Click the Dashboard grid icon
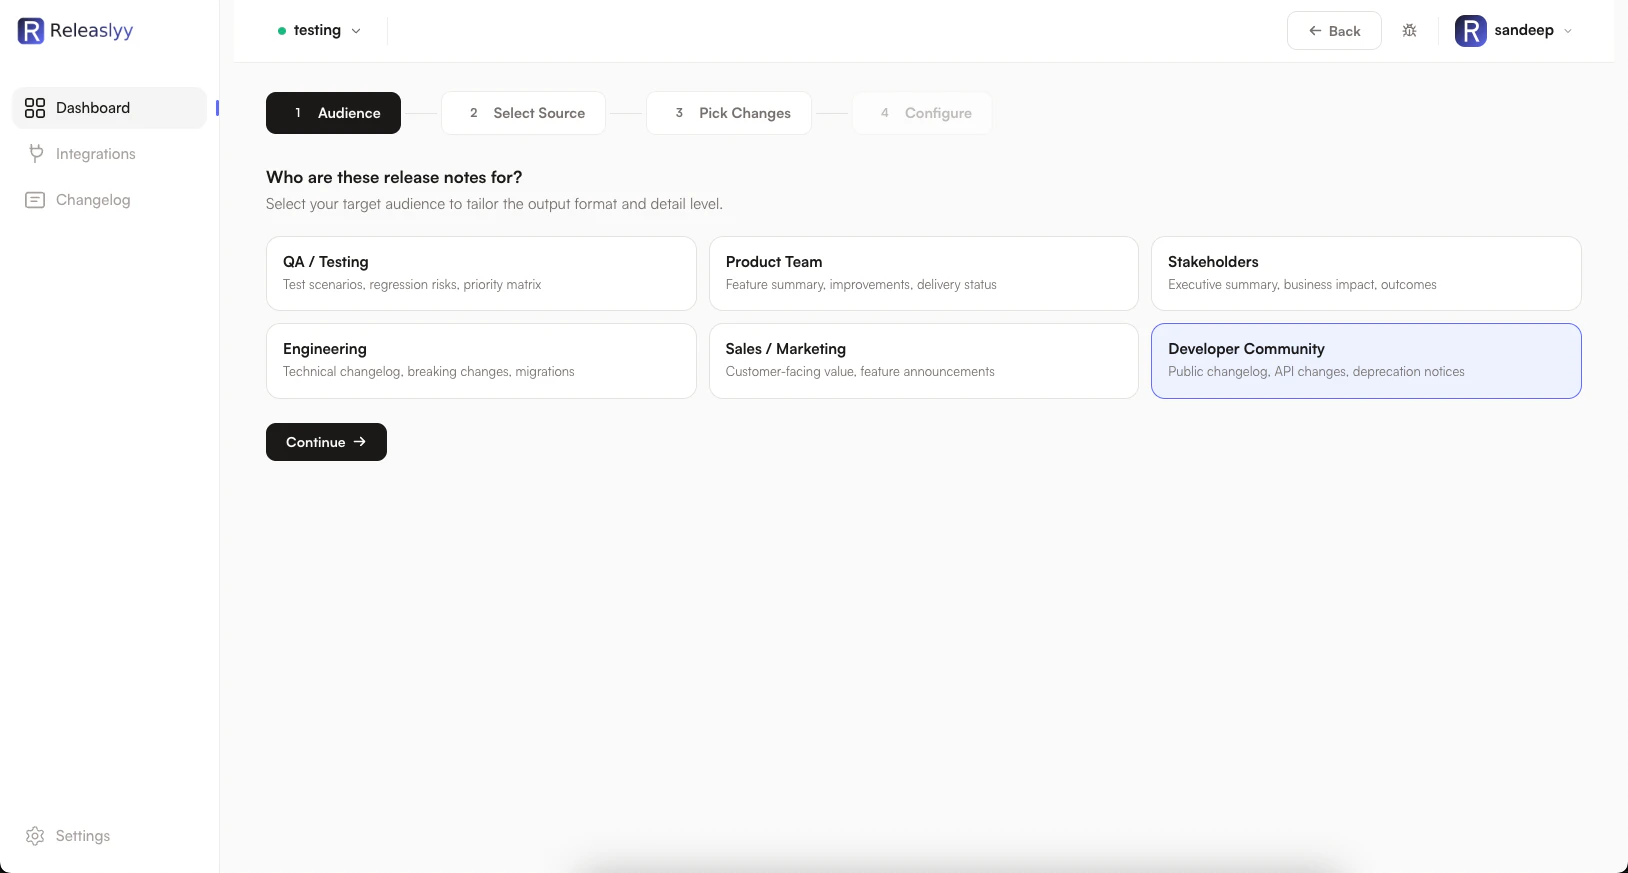This screenshot has height=873, width=1628. coord(35,108)
